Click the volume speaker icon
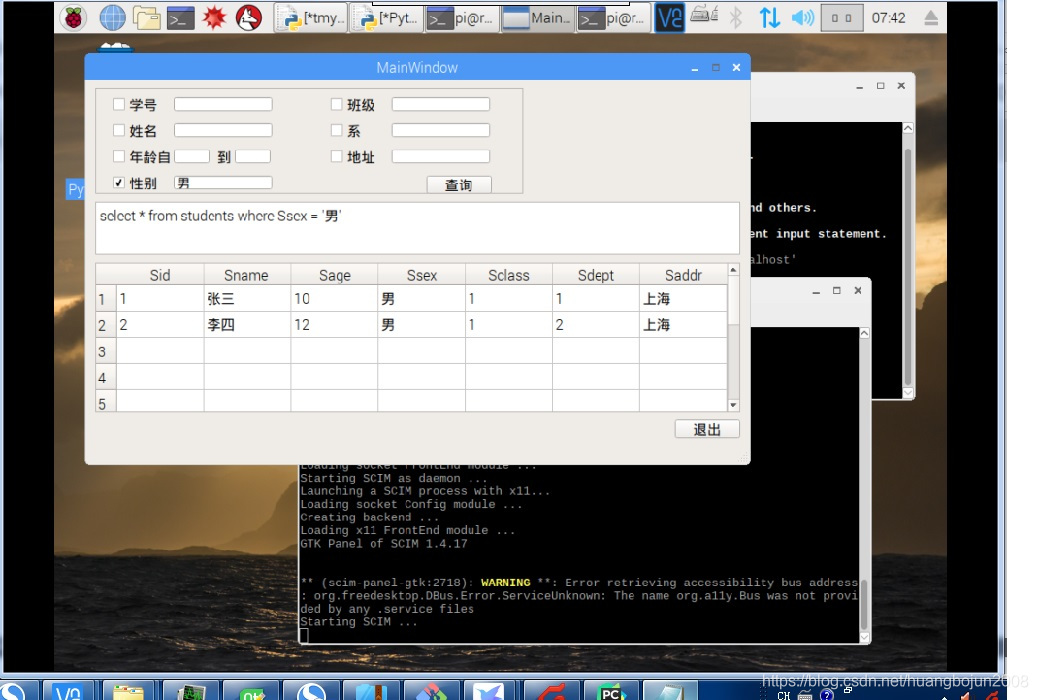1038x700 pixels. (x=803, y=18)
